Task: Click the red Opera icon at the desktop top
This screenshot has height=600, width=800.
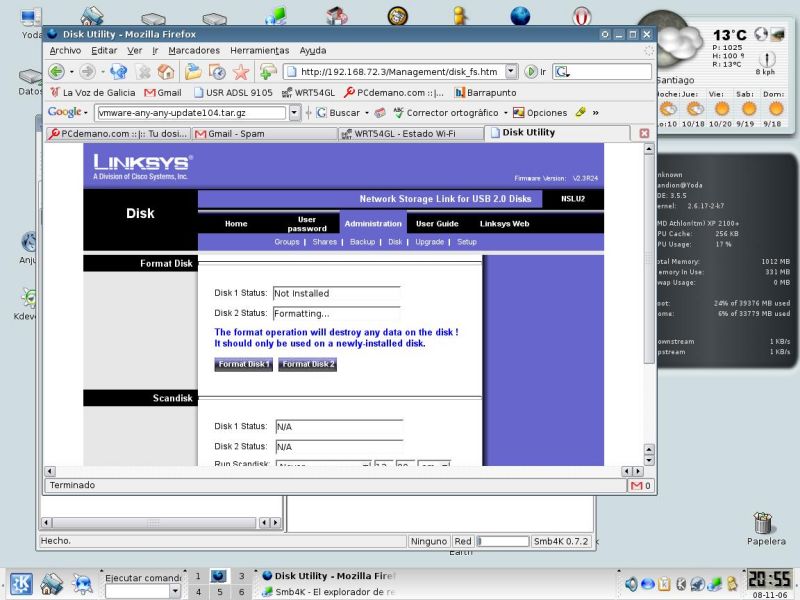Action: 581,16
